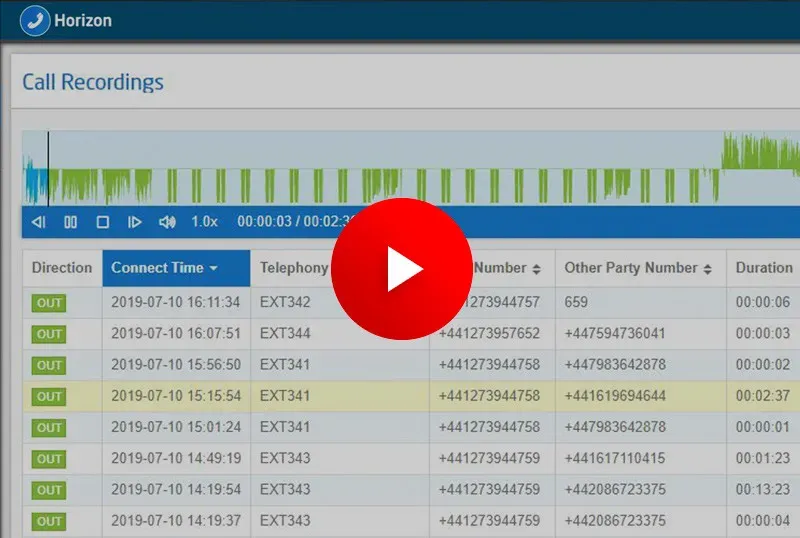Click the duration 00:01:23
The width and height of the screenshot is (800, 538).
763,458
